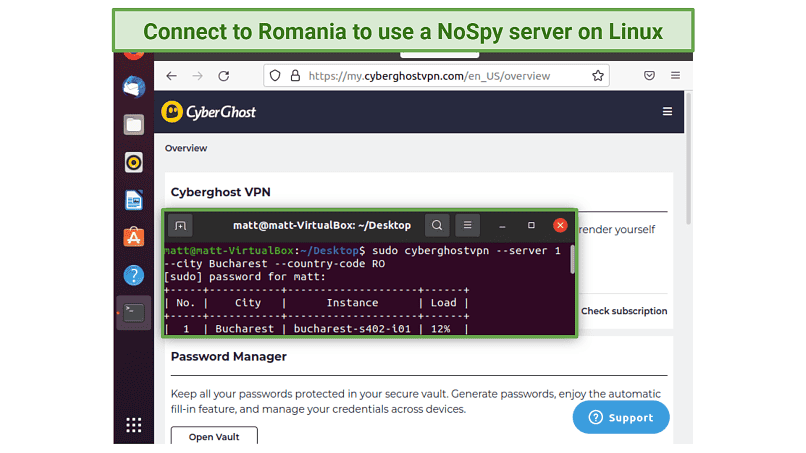This screenshot has height=453, width=806.
Task: Click the Overview breadcrumb text
Action: 186,148
